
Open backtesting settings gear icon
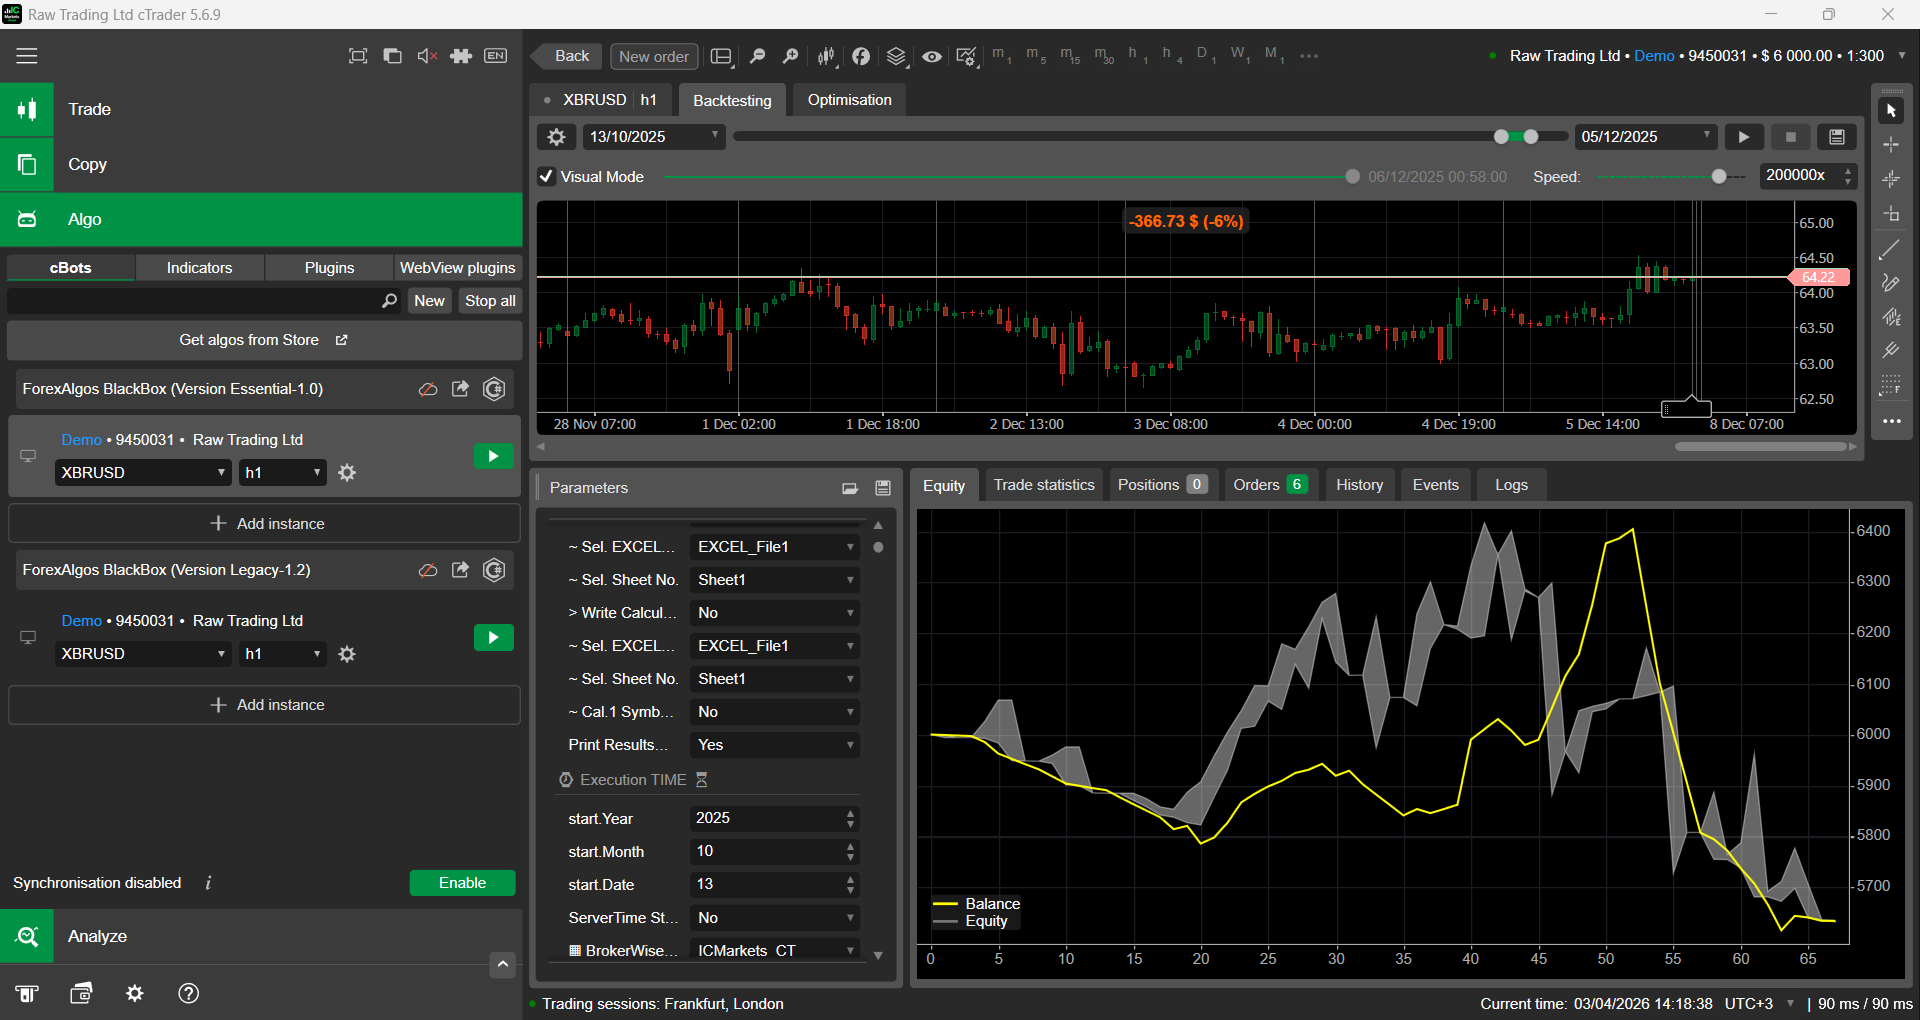pyautogui.click(x=557, y=137)
